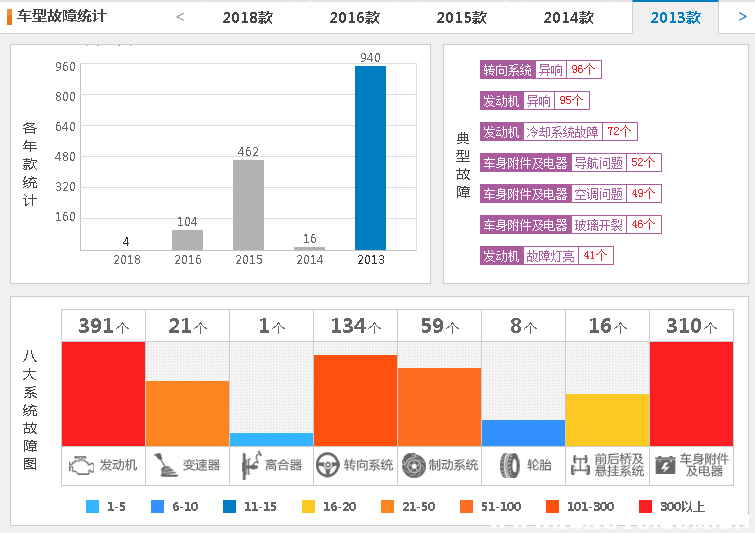This screenshot has height=533, width=755.
Task: Go to previous years with left arrow
Action: [180, 17]
